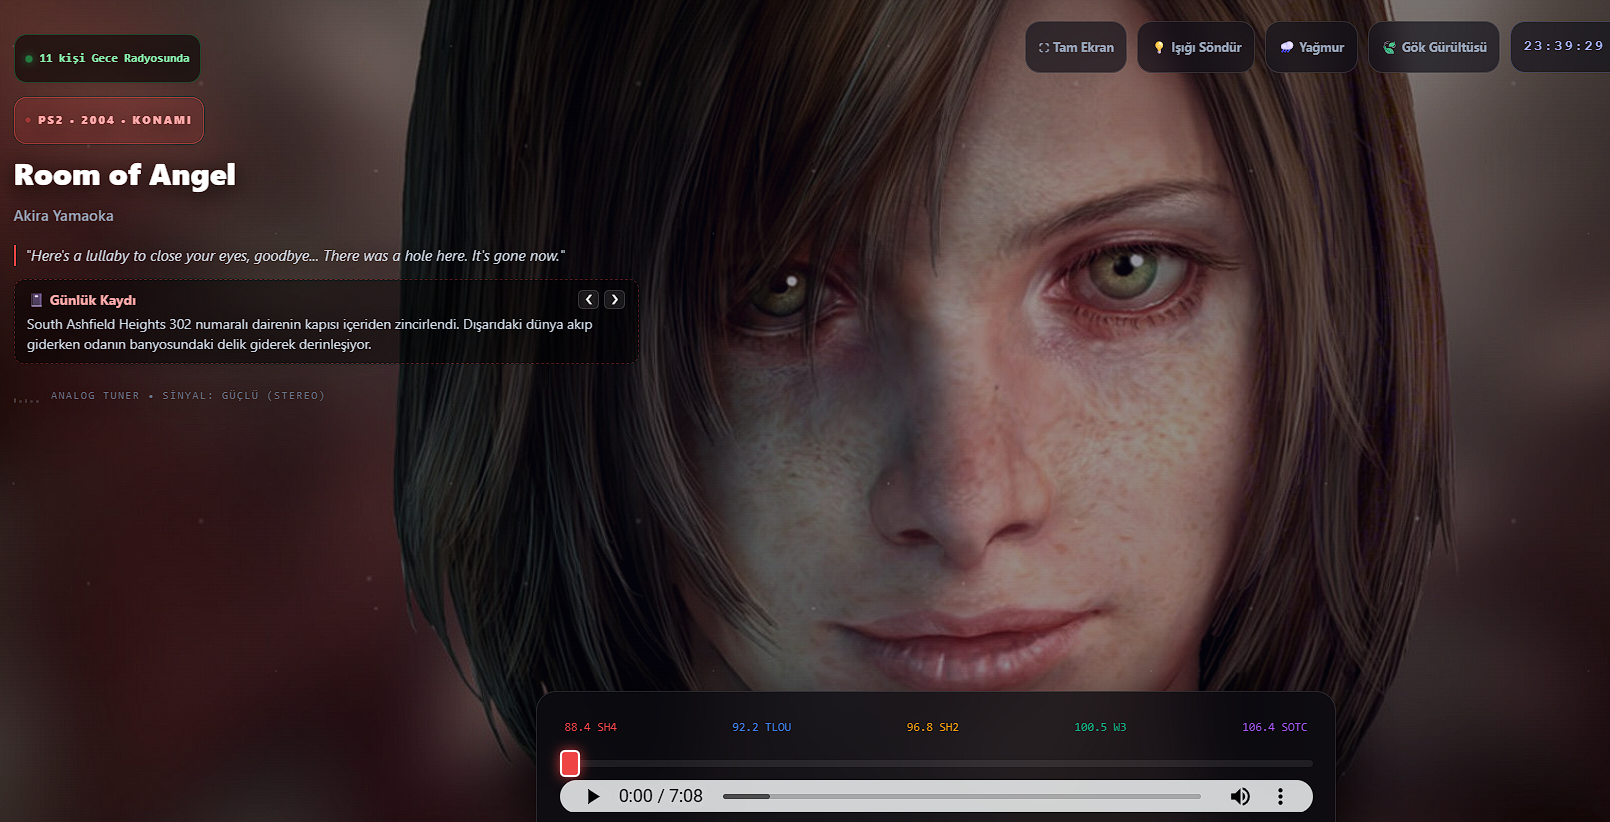Screen dimensions: 1610x822
Task: Click the 11 kişi listeners badge
Action: point(107,58)
